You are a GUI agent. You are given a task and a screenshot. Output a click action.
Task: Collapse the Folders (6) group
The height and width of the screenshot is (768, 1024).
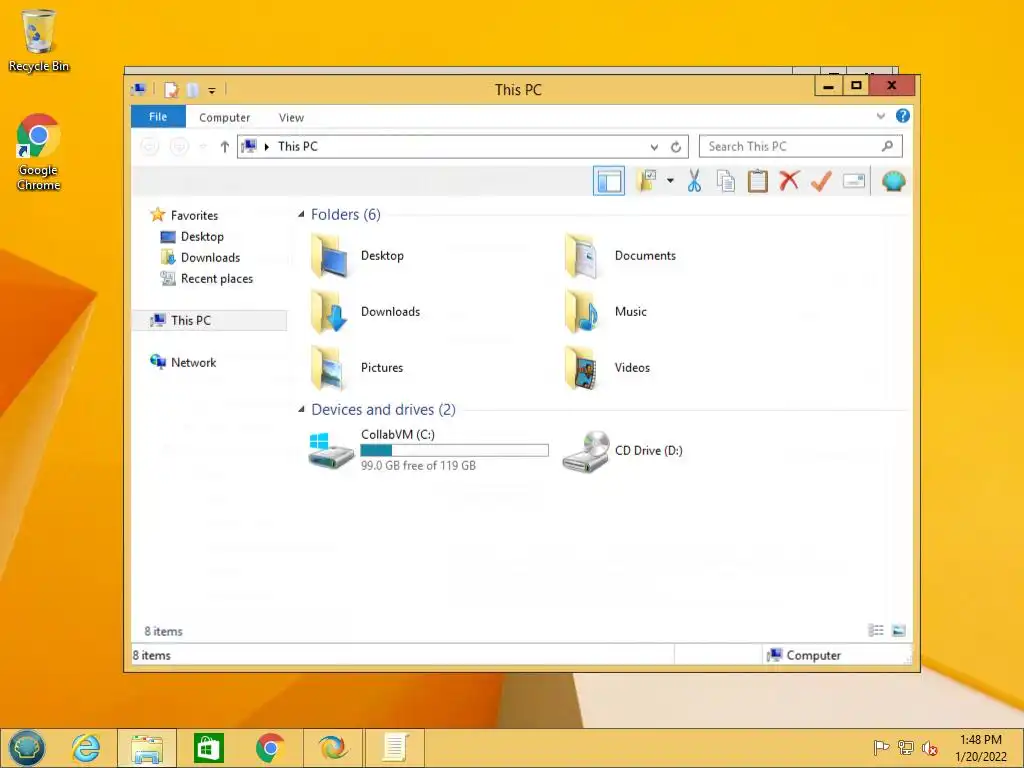pyautogui.click(x=301, y=214)
